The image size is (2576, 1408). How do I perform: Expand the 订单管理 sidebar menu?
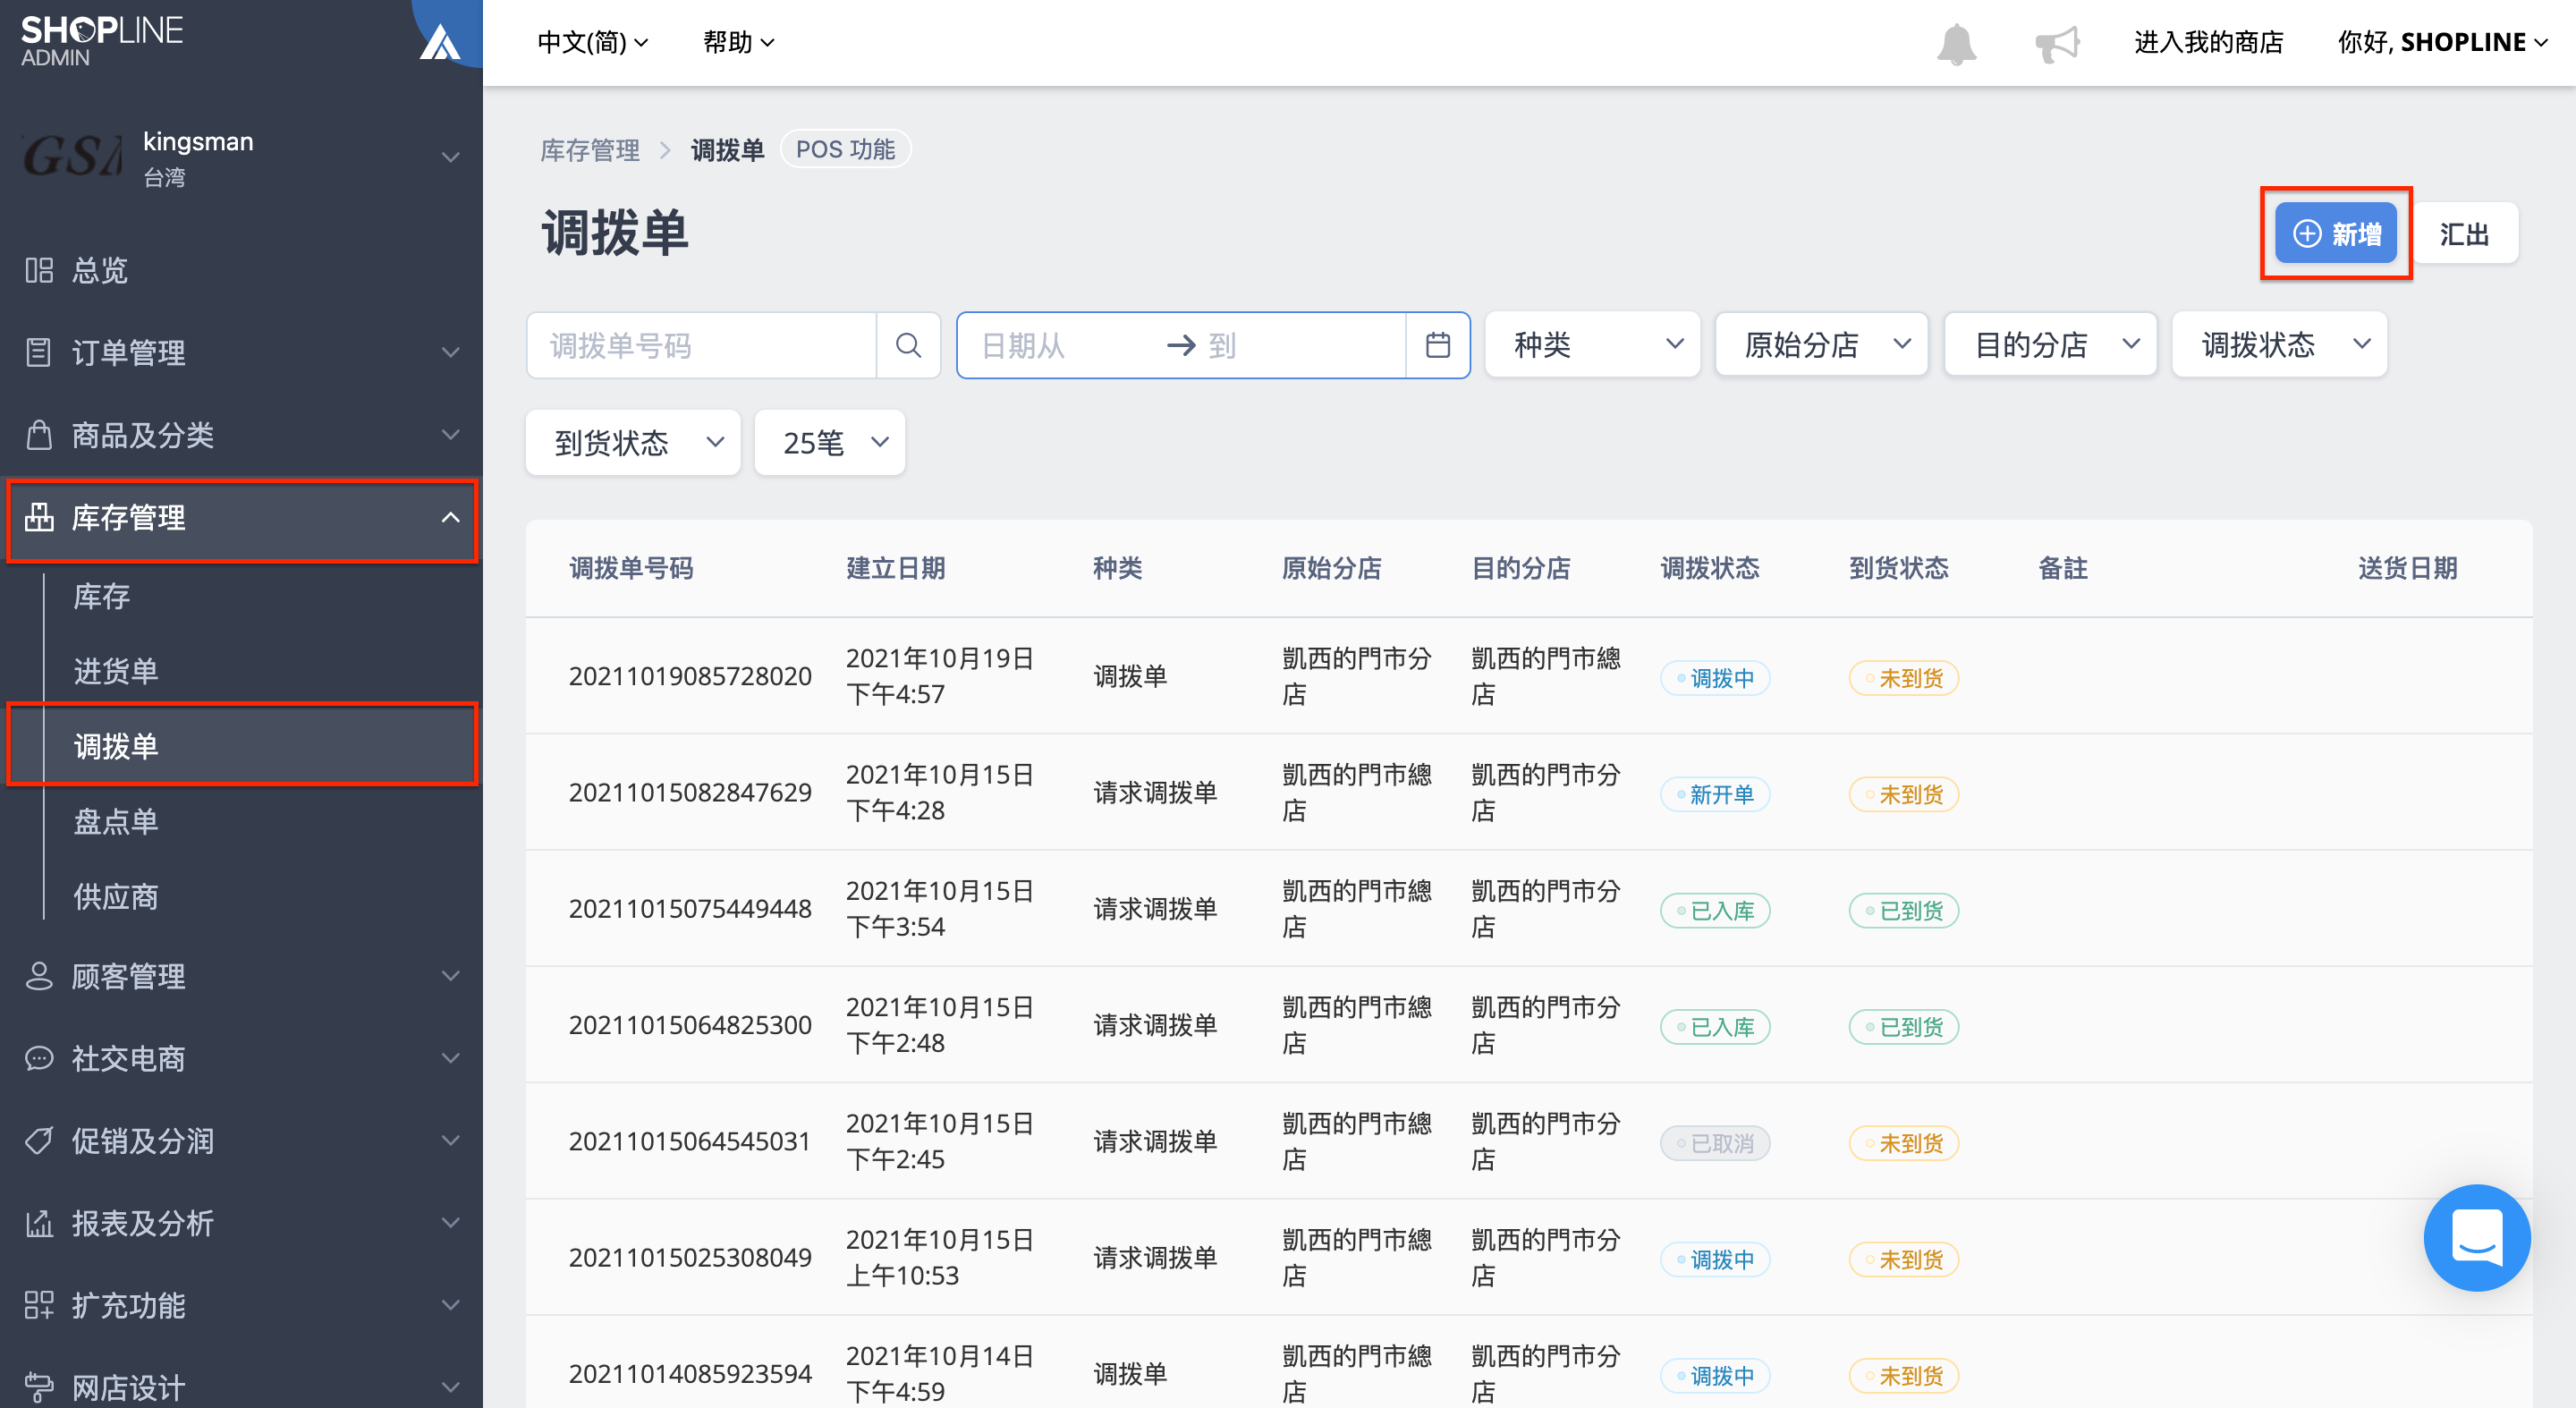(x=241, y=352)
